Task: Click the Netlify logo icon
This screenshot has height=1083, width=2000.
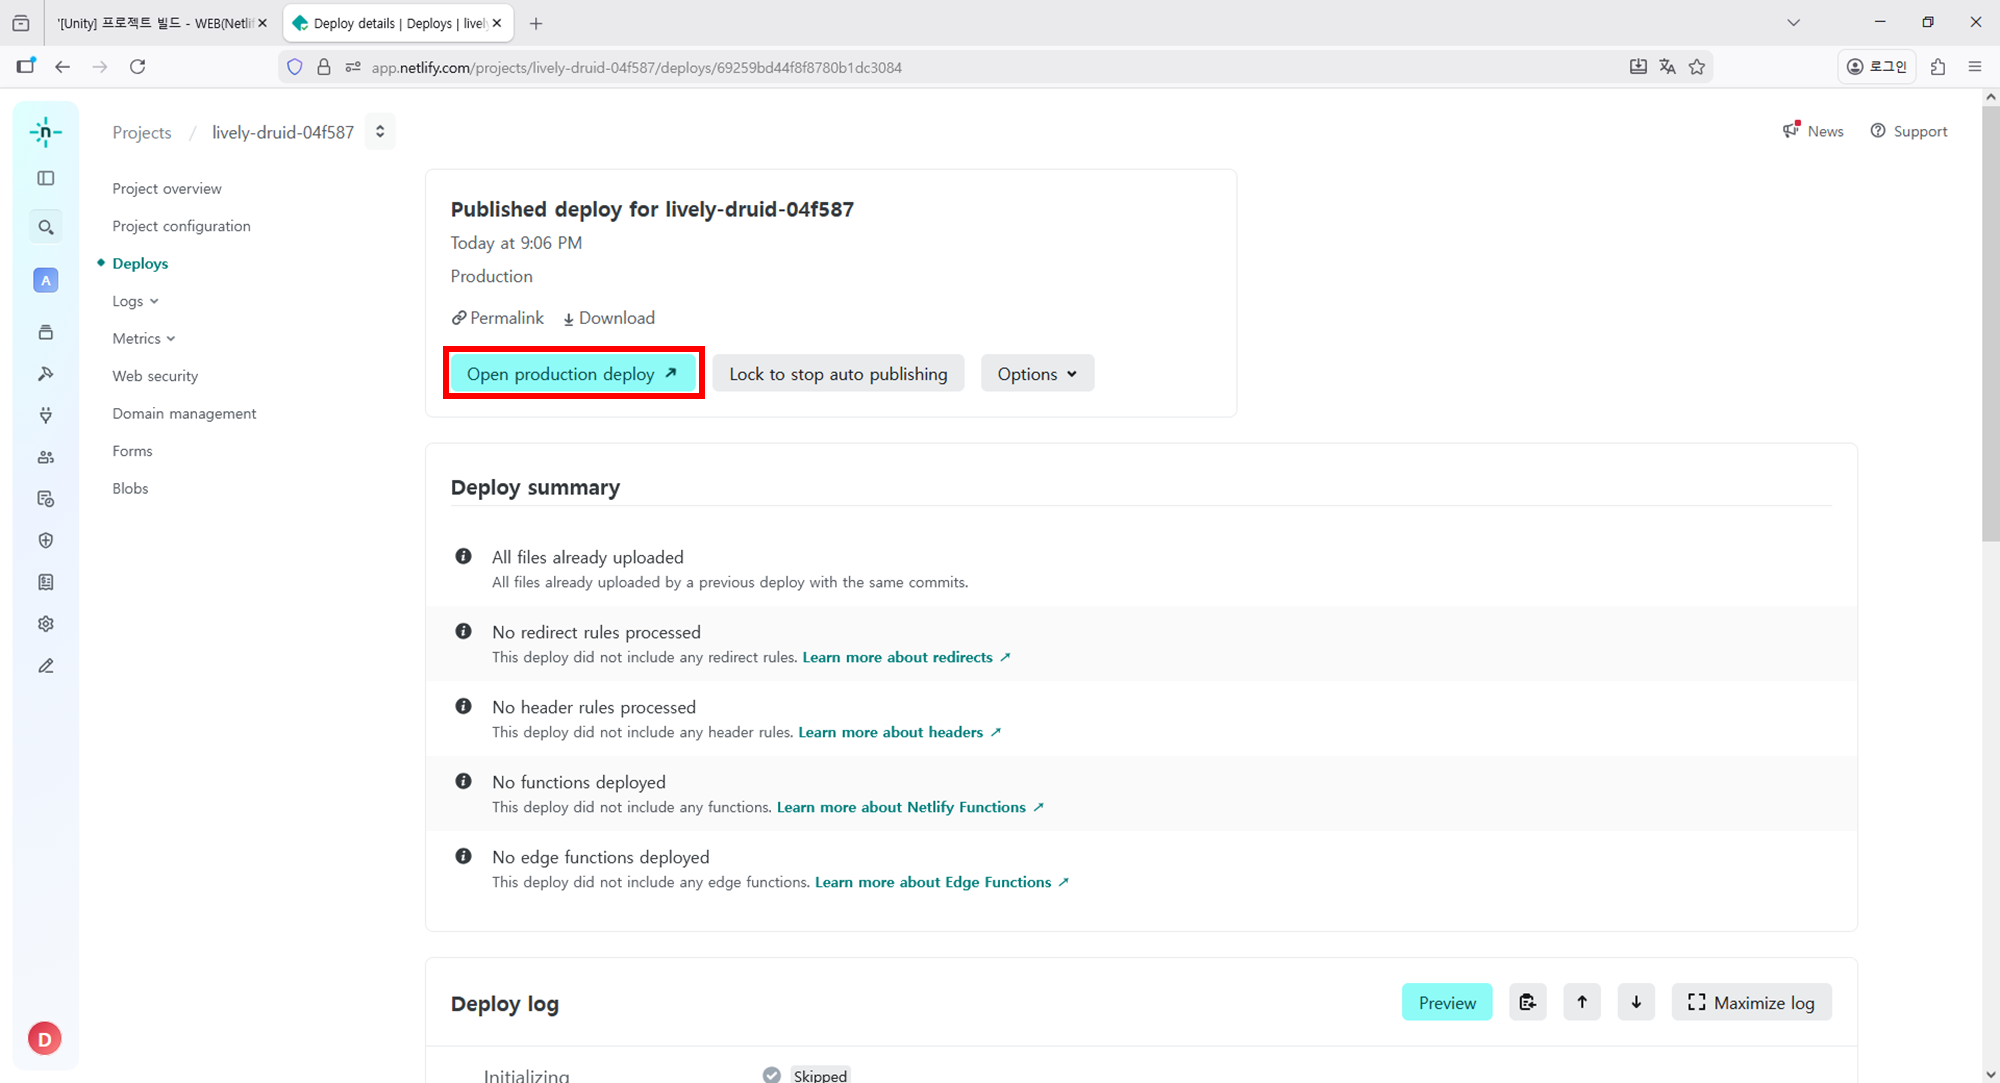Action: pos(45,132)
